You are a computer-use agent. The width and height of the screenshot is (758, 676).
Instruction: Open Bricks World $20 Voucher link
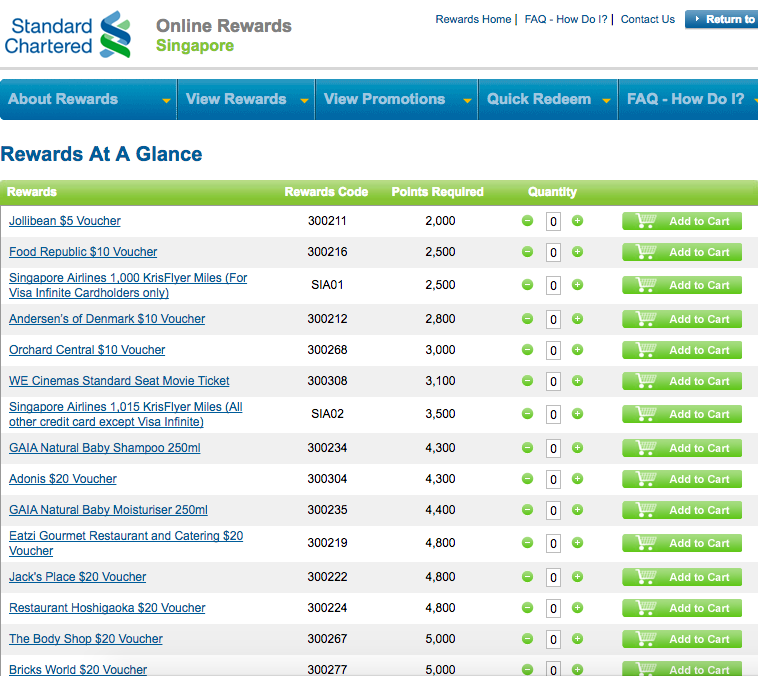point(78,669)
